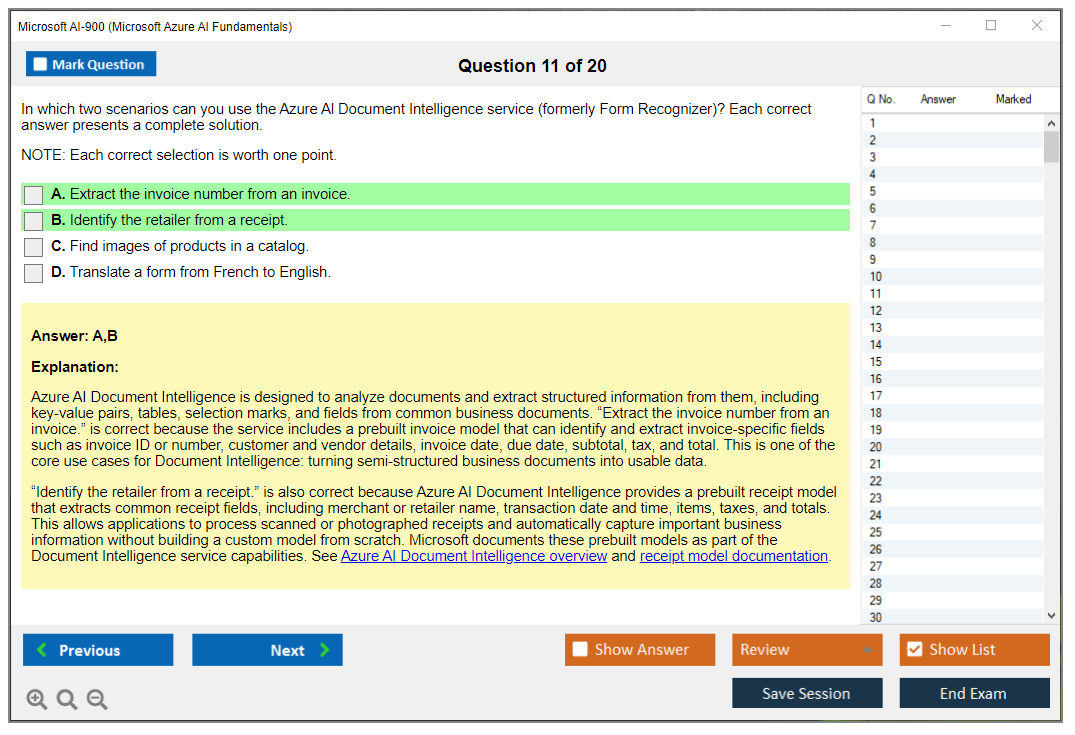Click the zoom out magnifier icon

coord(97,699)
